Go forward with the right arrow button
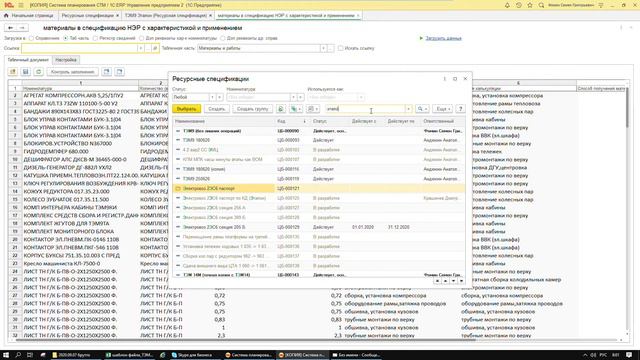 point(22,28)
